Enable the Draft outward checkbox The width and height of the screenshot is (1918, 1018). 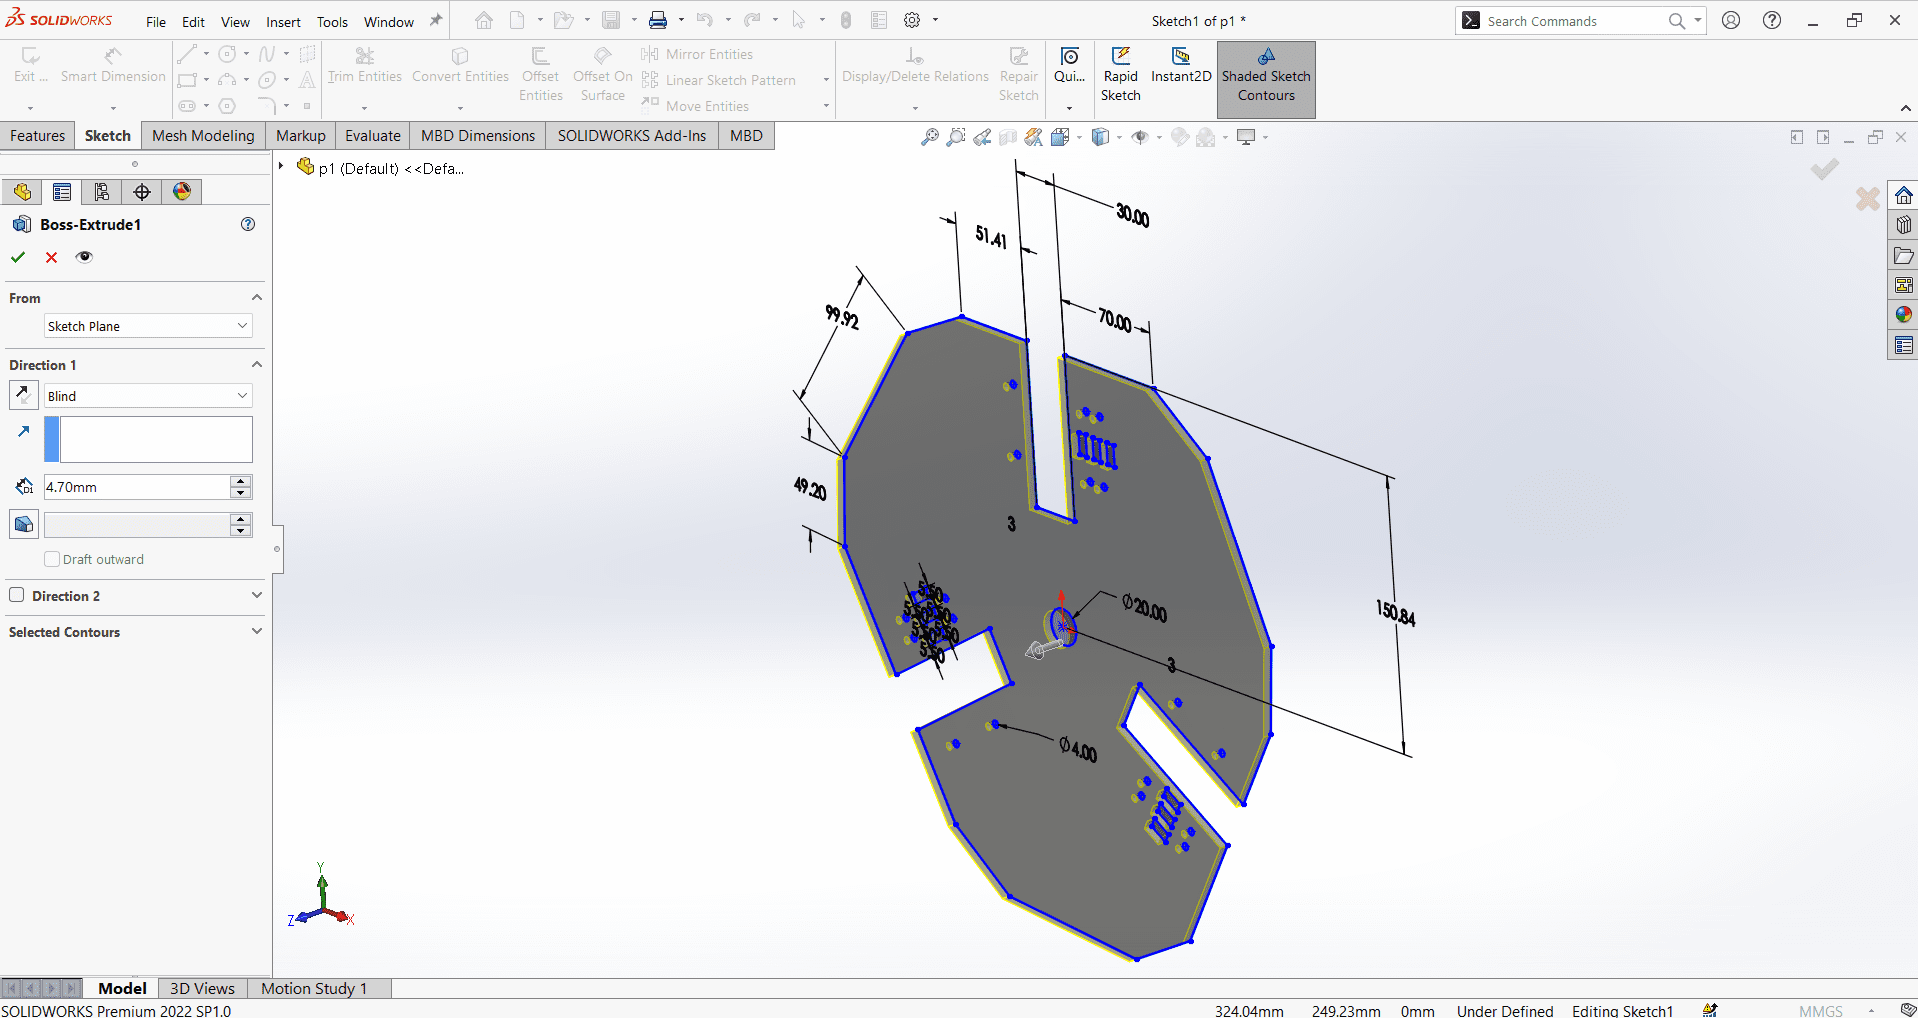52,559
